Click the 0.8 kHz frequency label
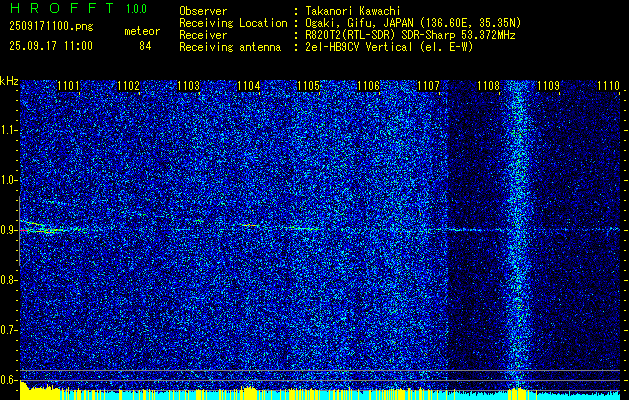Screen dimensions: 629x400 point(9,280)
